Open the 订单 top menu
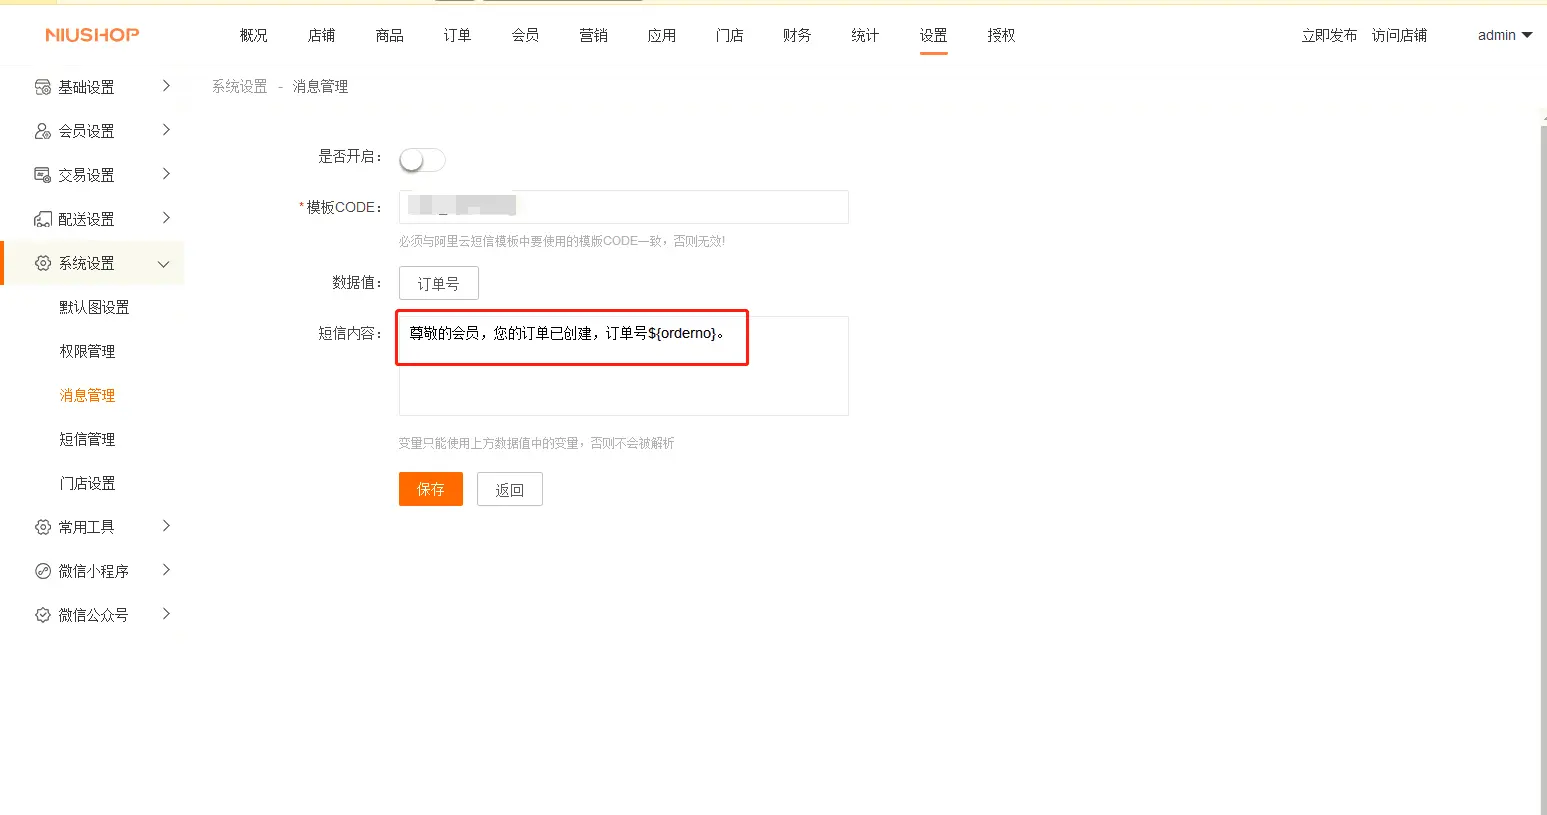 457,35
